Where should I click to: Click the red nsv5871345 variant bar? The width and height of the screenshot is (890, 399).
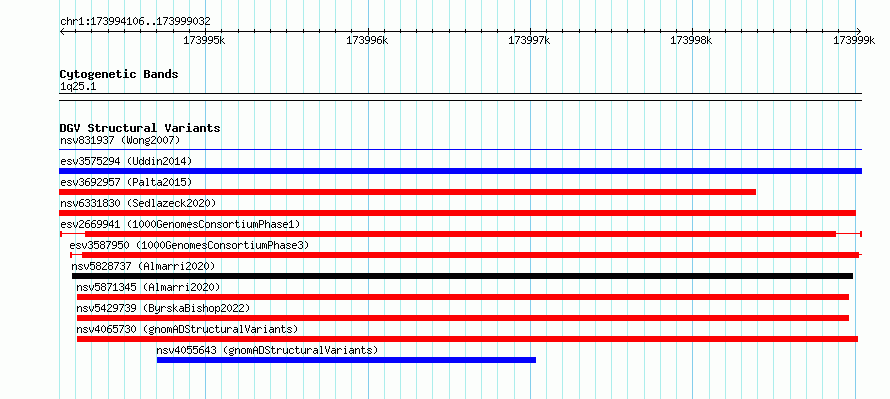[x=463, y=297]
